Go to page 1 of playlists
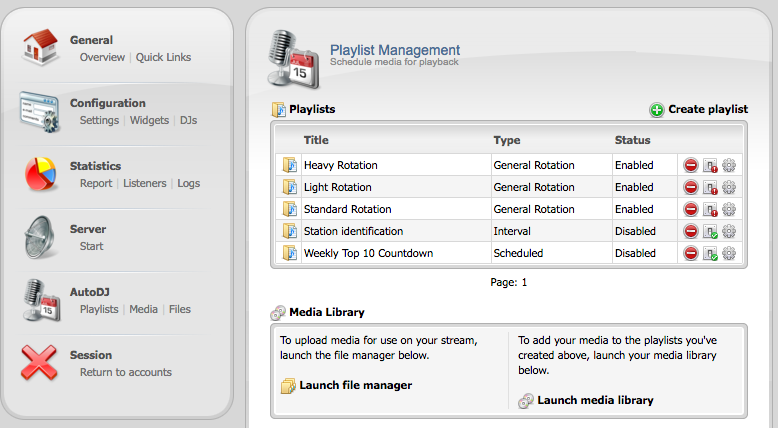The height and width of the screenshot is (428, 778). pos(523,282)
